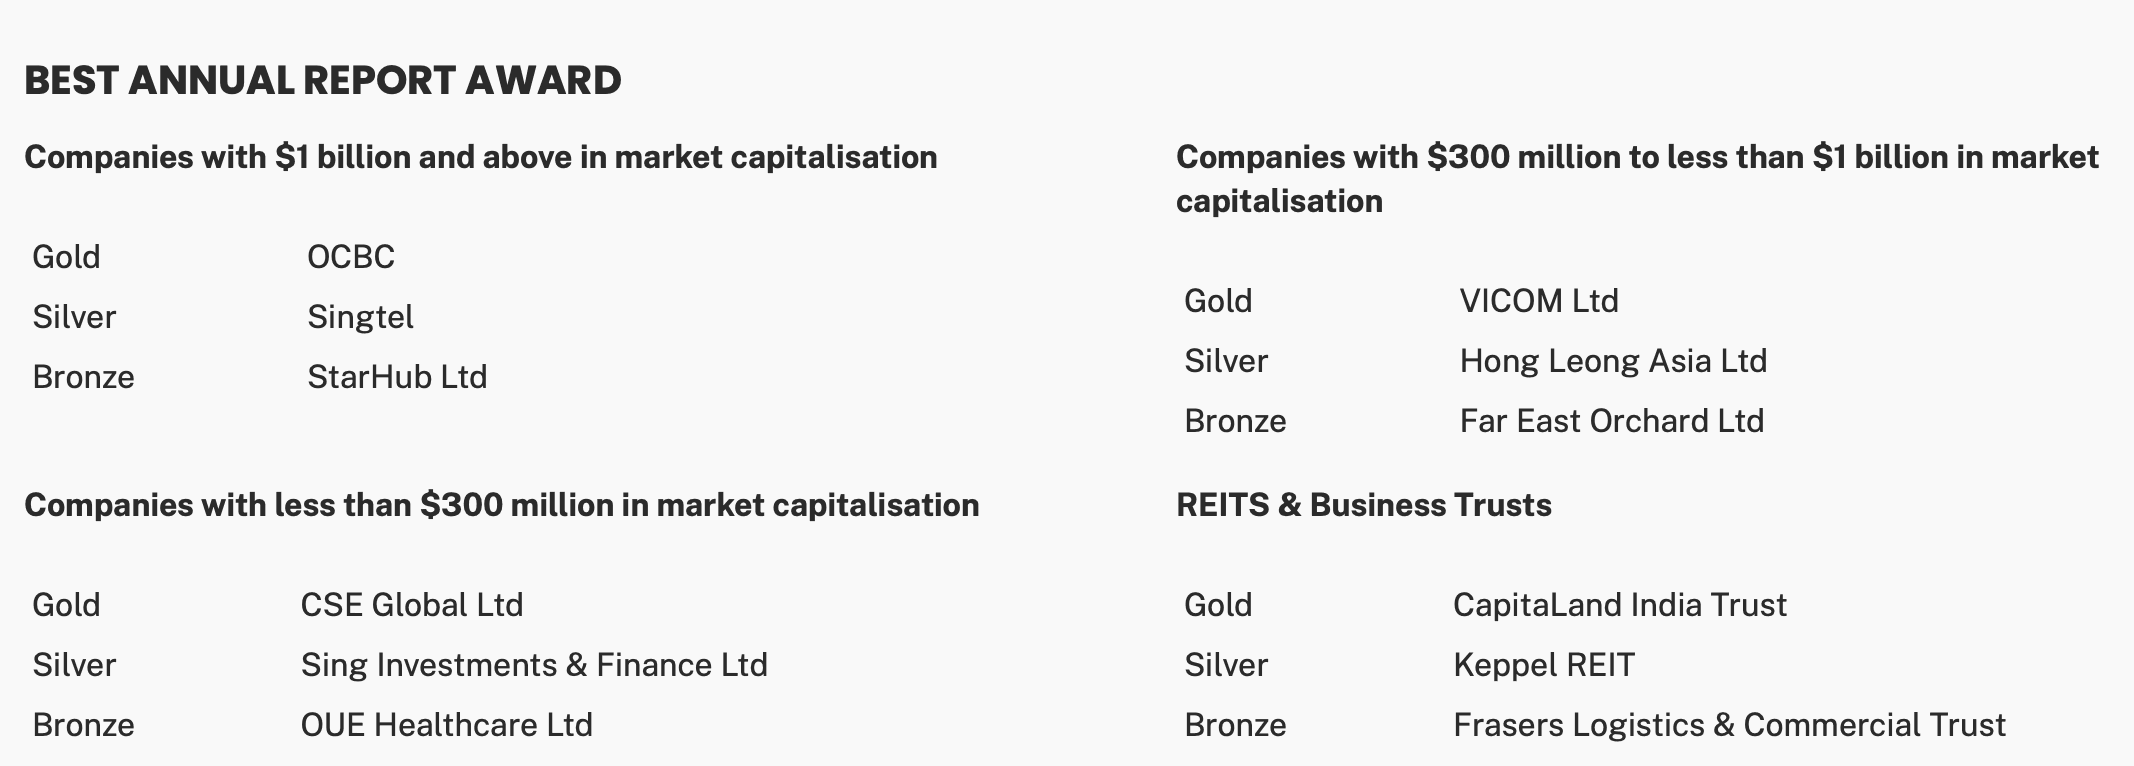Click the Bronze label beside OUE Healthcare Ltd
2134x766 pixels.
(83, 725)
